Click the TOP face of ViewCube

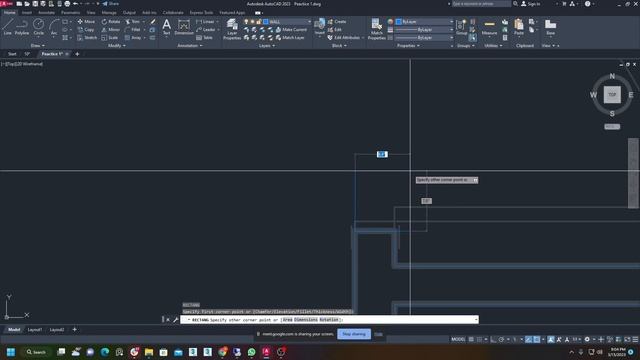[612, 94]
